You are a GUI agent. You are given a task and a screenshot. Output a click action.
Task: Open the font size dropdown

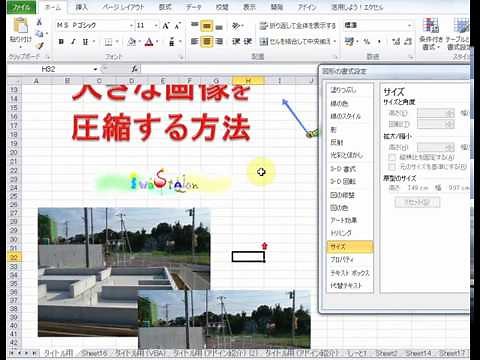pyautogui.click(x=156, y=26)
